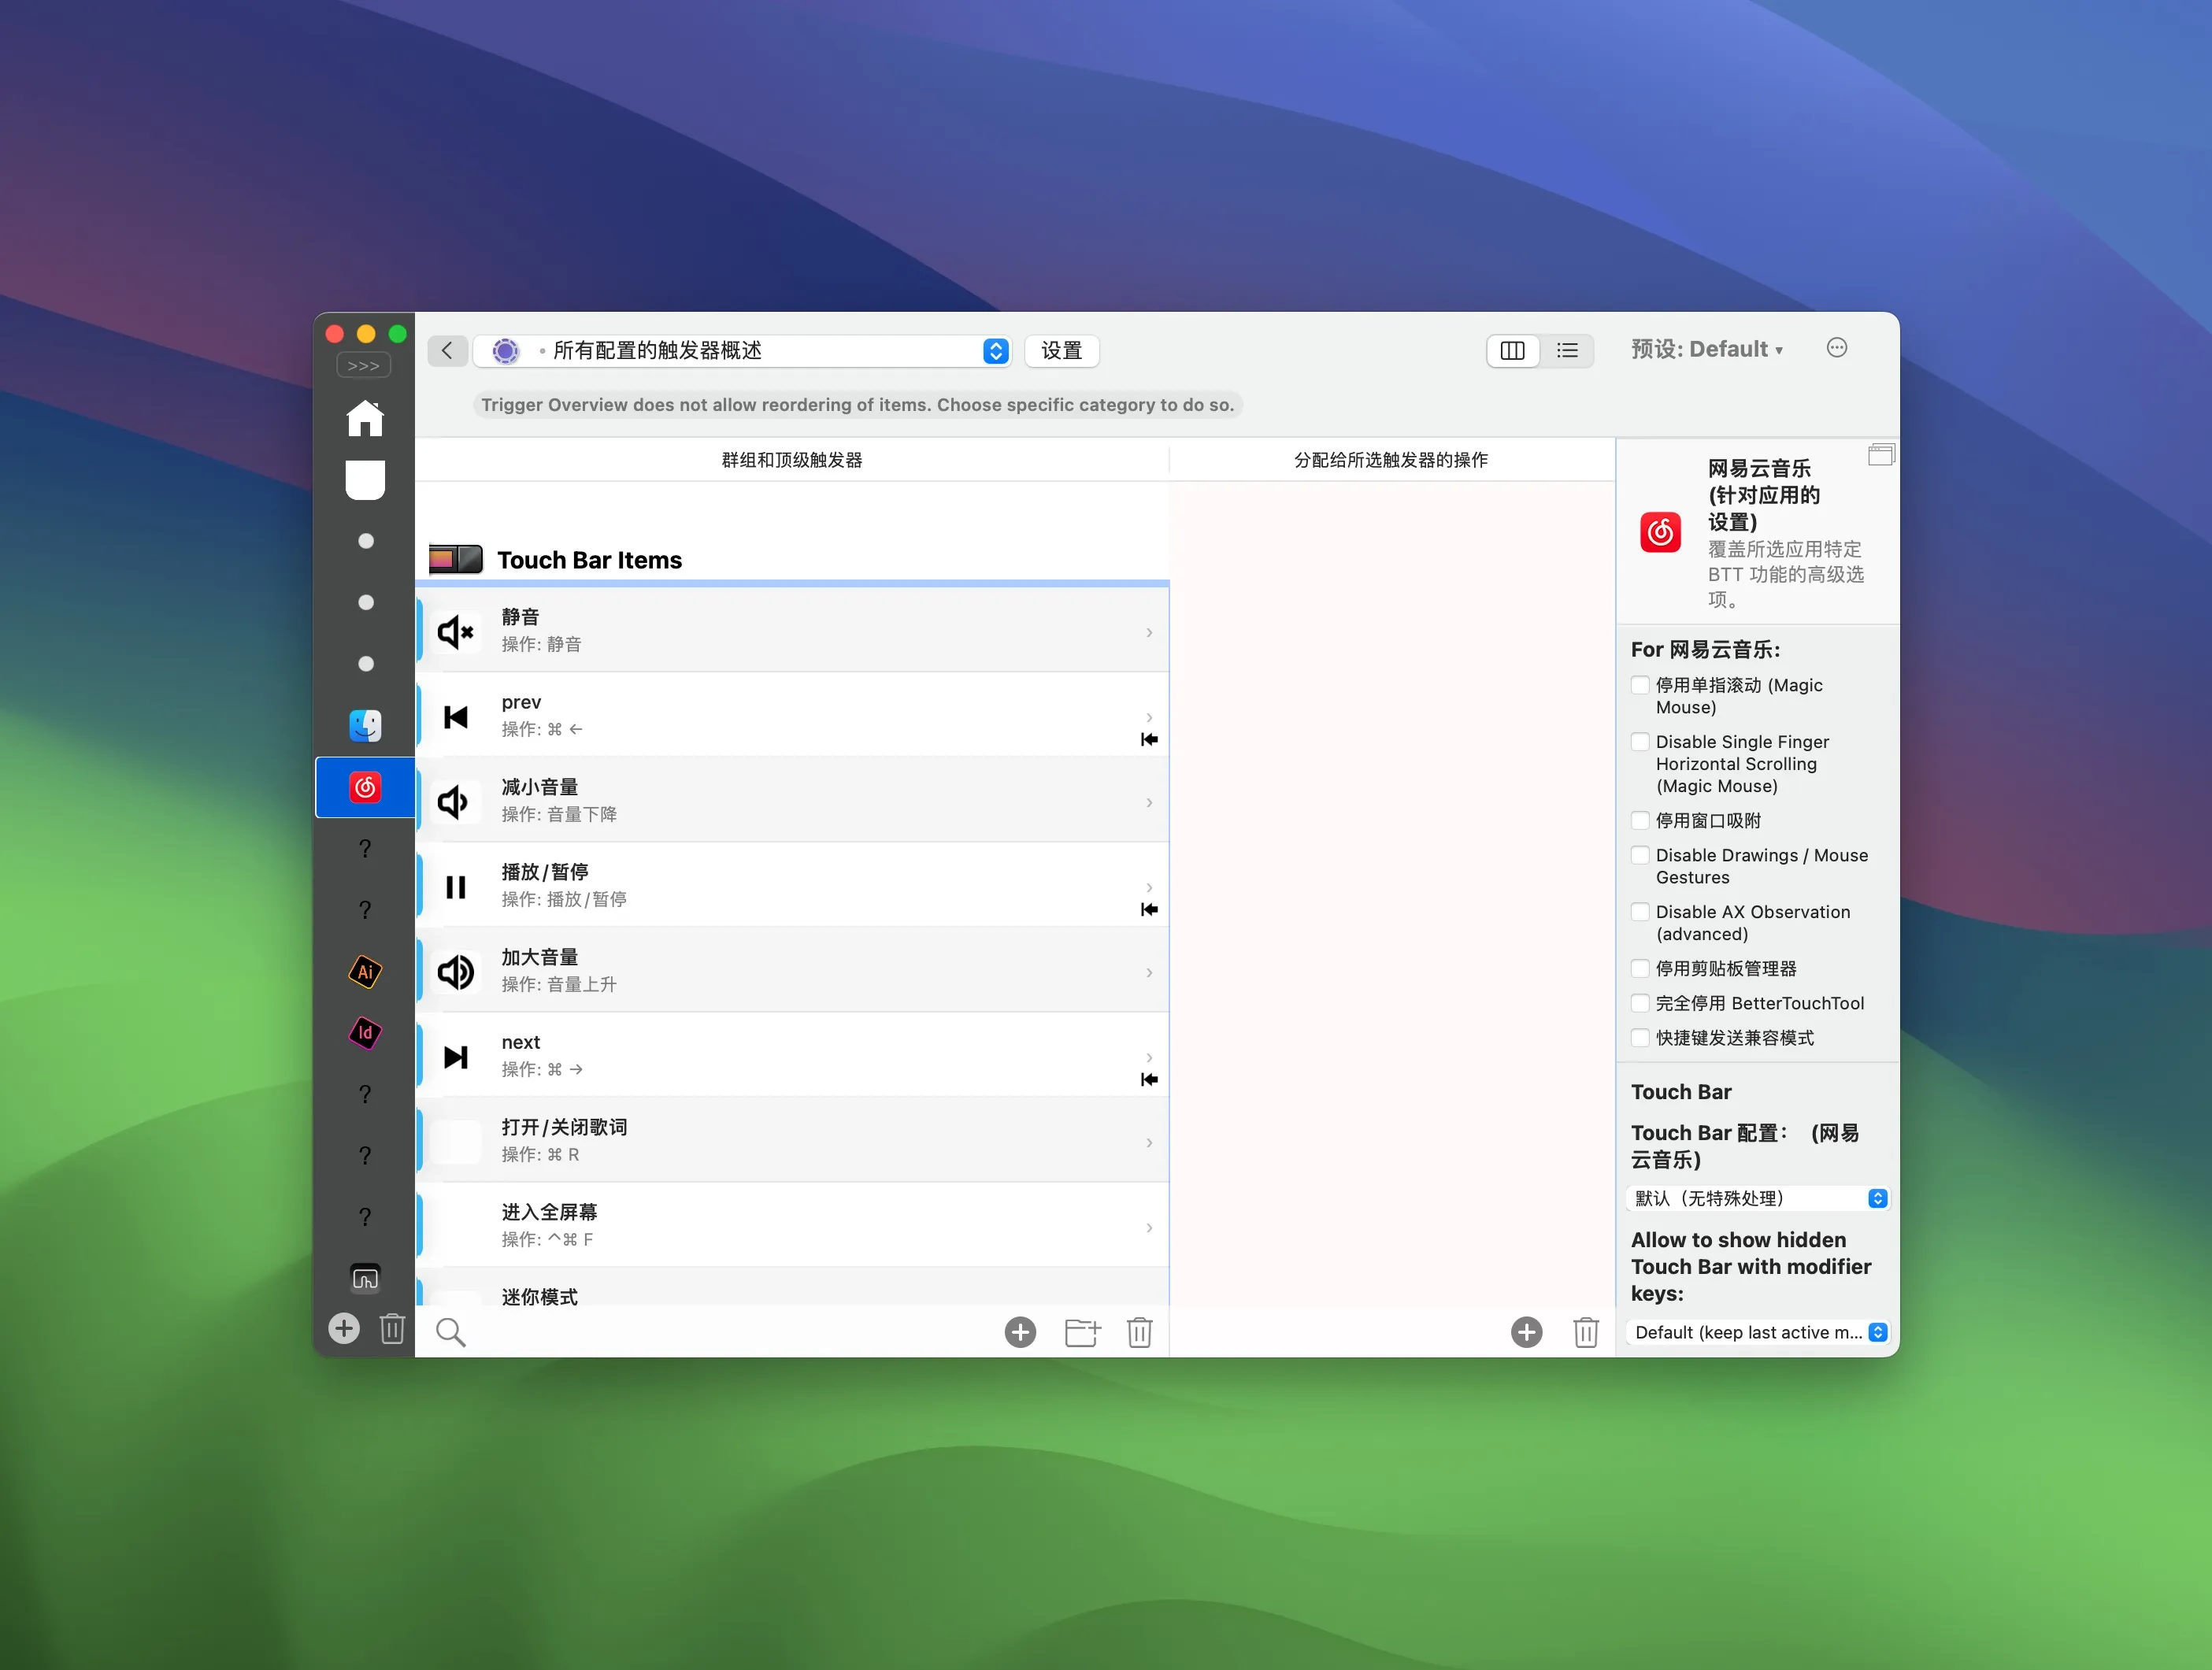Create a new group with the folder-plus icon
Viewport: 2212px width, 1670px height.
(1081, 1332)
